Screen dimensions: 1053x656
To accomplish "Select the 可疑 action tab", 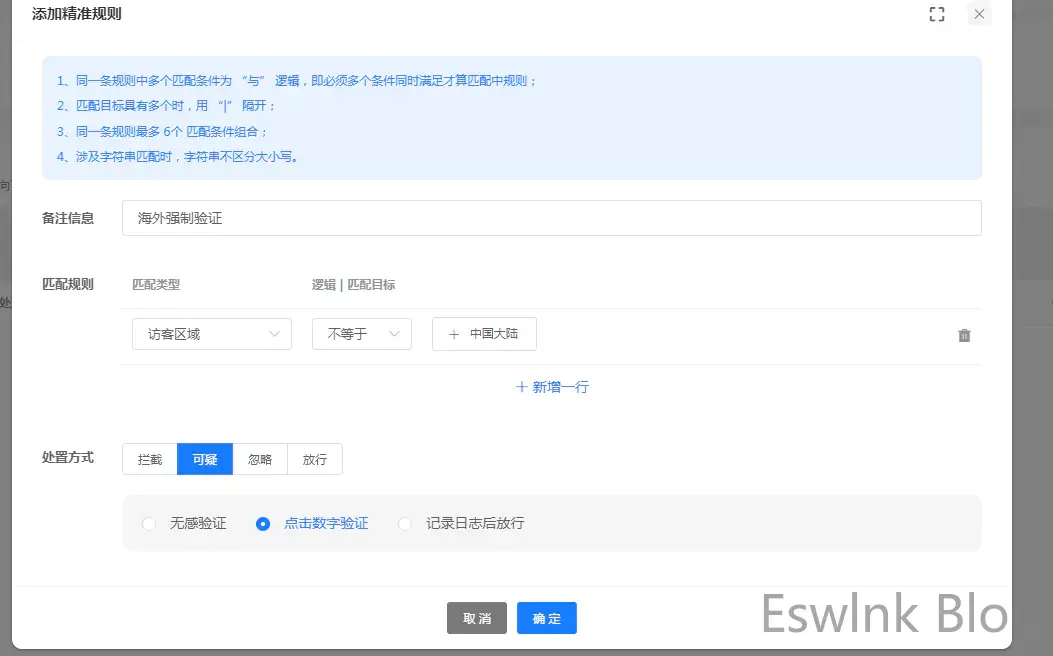I will click(205, 459).
